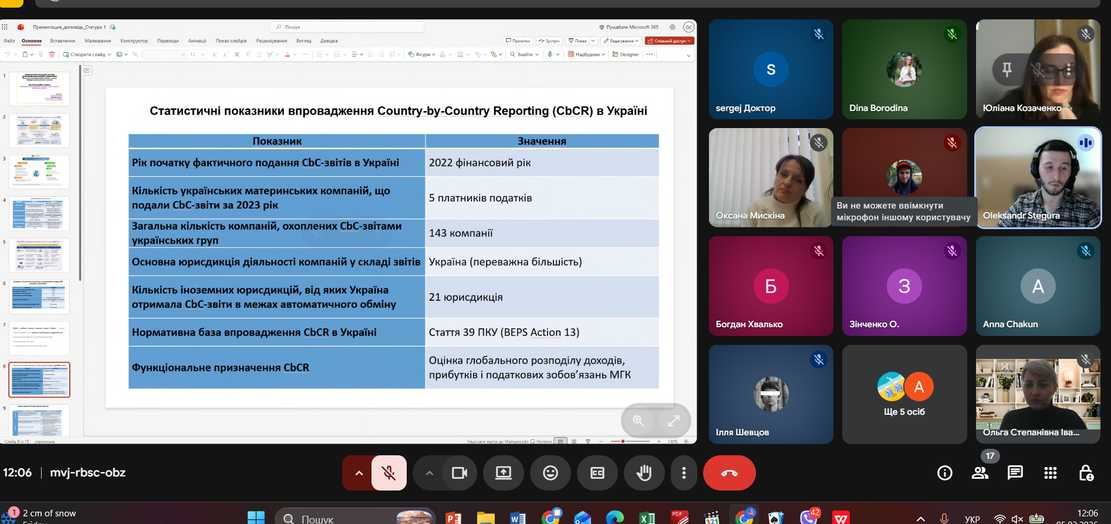Screen dimensions: 1111x524
Task: Open the Windows Start menu
Action: coord(256,518)
